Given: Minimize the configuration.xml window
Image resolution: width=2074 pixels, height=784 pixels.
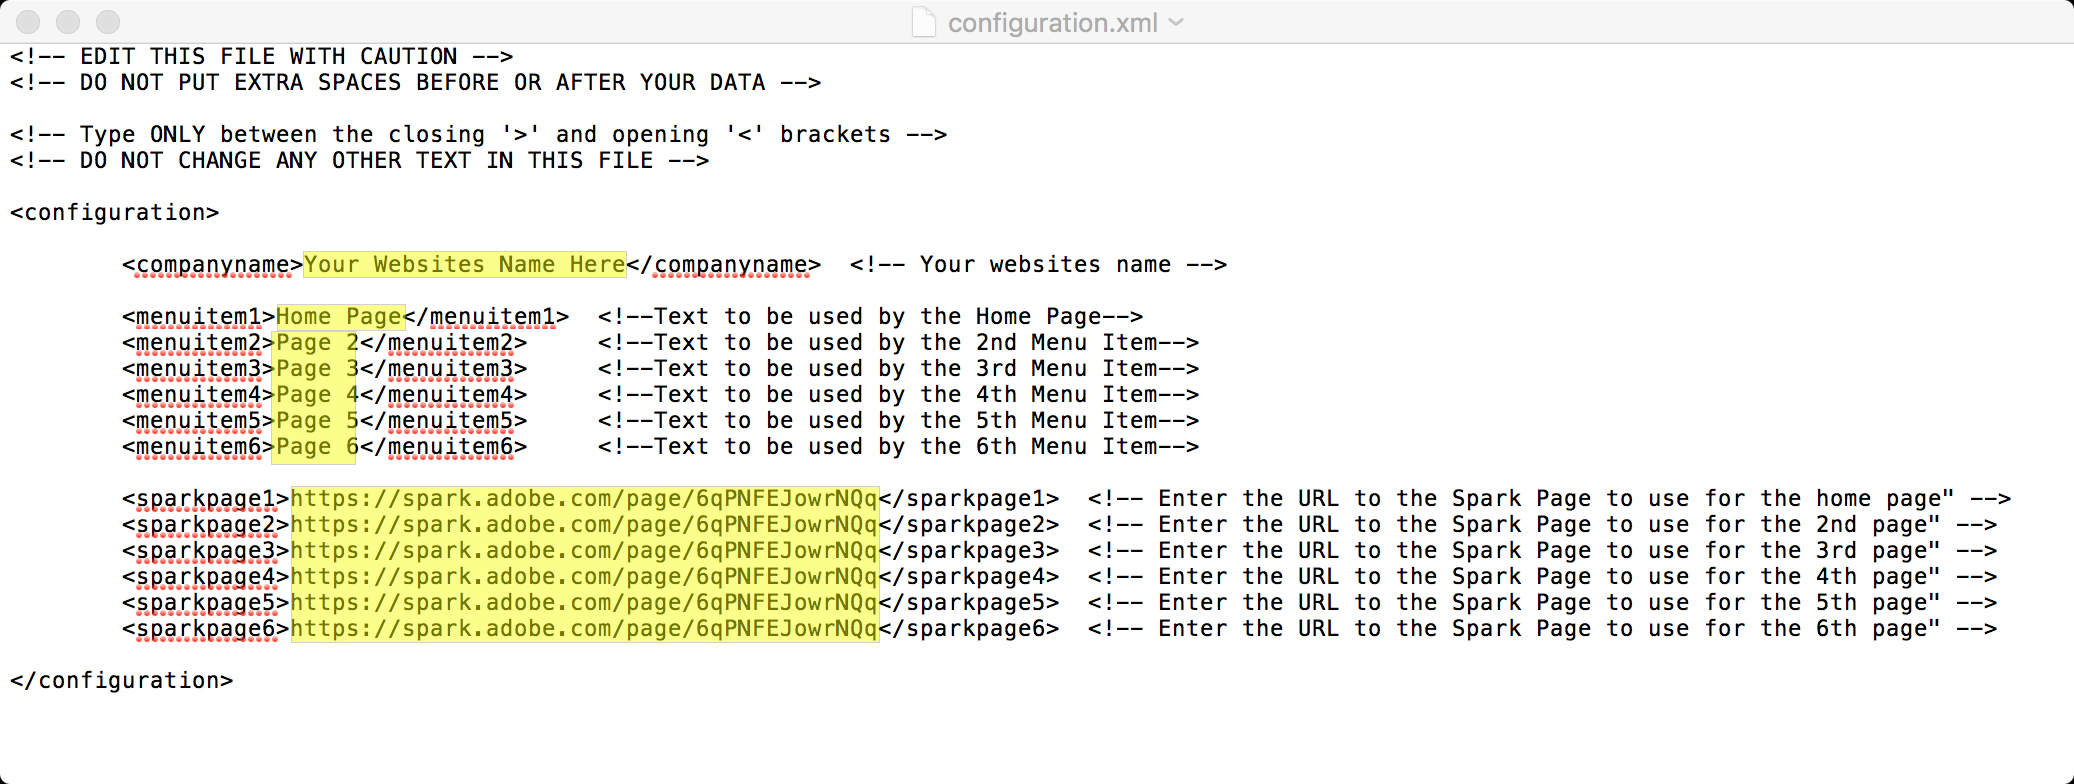Looking at the screenshot, I should (x=68, y=22).
